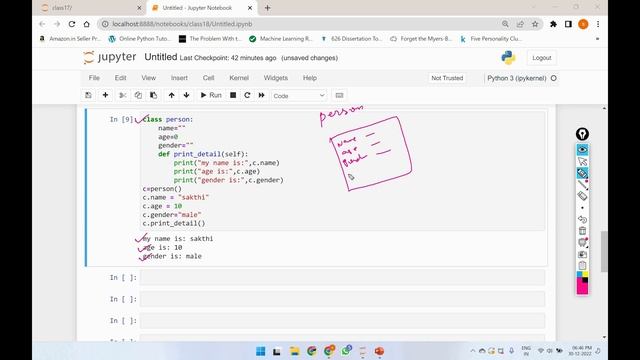This screenshot has height=360, width=640.
Task: Open the File menu
Action: click(94, 78)
